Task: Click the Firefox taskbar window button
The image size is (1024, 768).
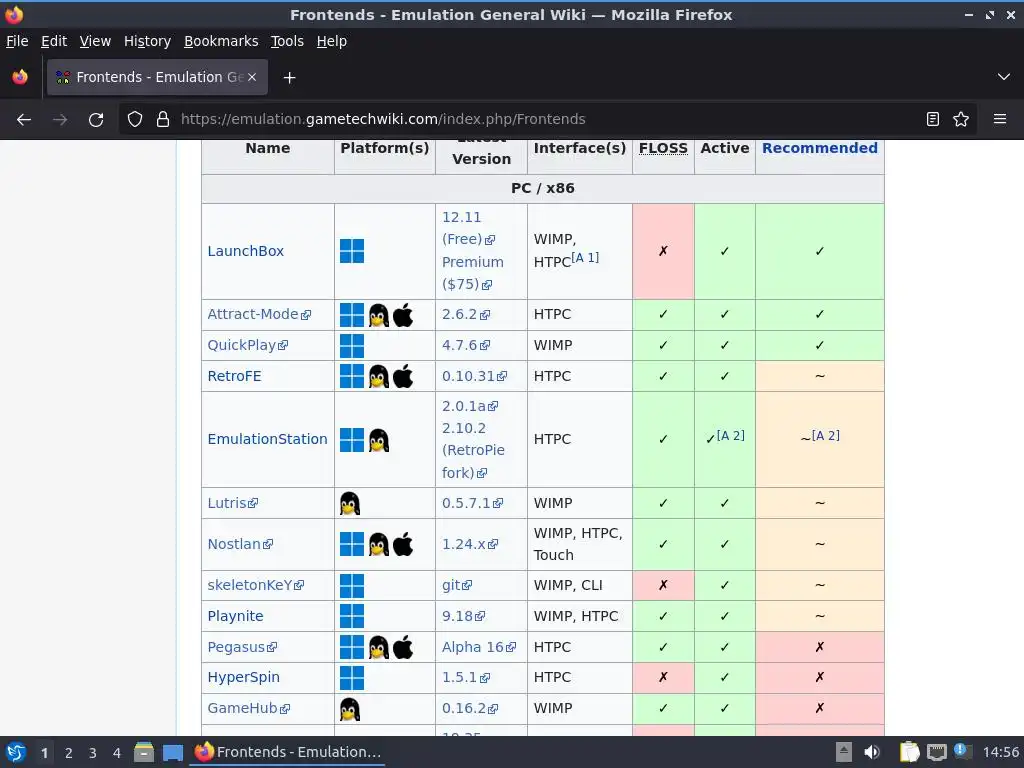Action: [289, 752]
